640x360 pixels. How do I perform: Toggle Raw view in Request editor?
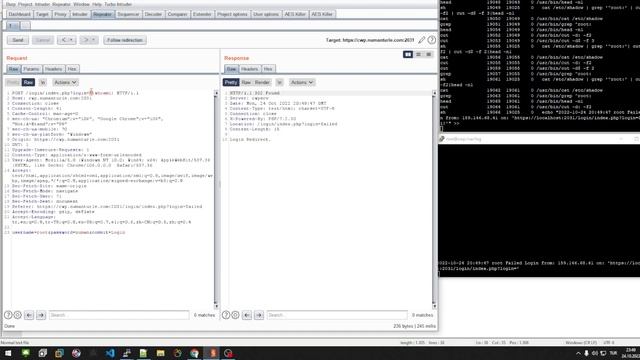(28, 82)
